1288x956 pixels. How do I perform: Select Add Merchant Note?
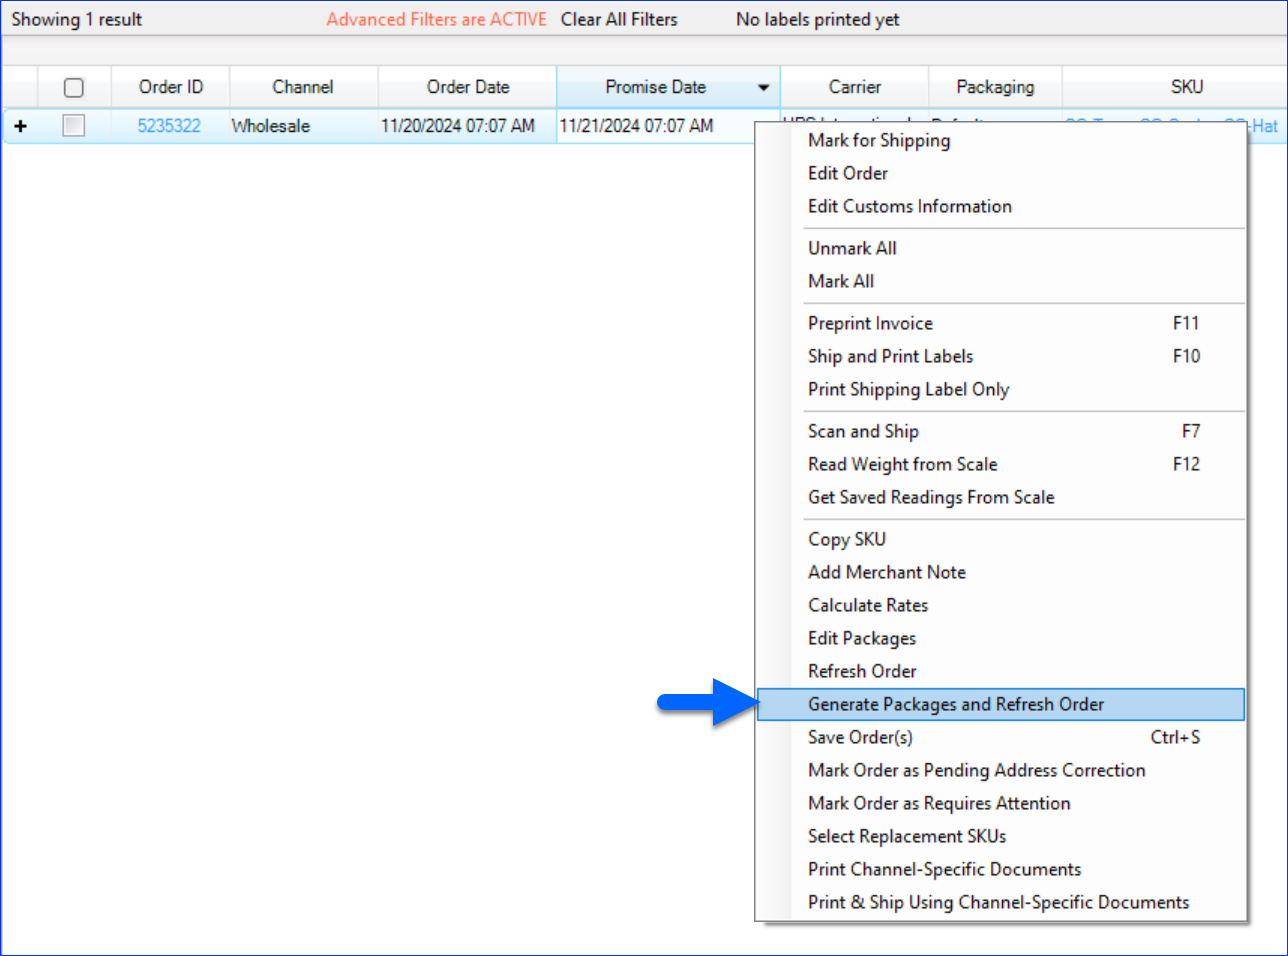point(886,572)
